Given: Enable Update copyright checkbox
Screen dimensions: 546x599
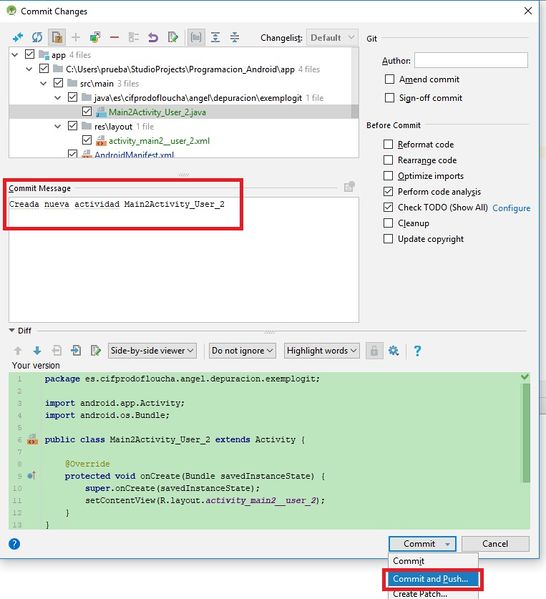Looking at the screenshot, I should (388, 239).
